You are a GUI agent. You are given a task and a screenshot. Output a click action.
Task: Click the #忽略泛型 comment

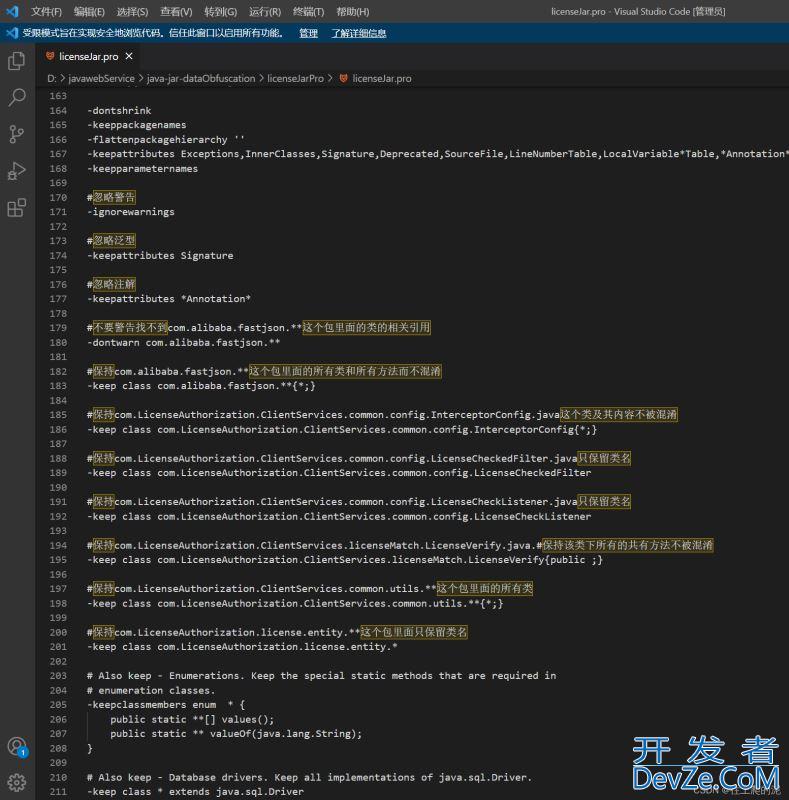click(111, 241)
